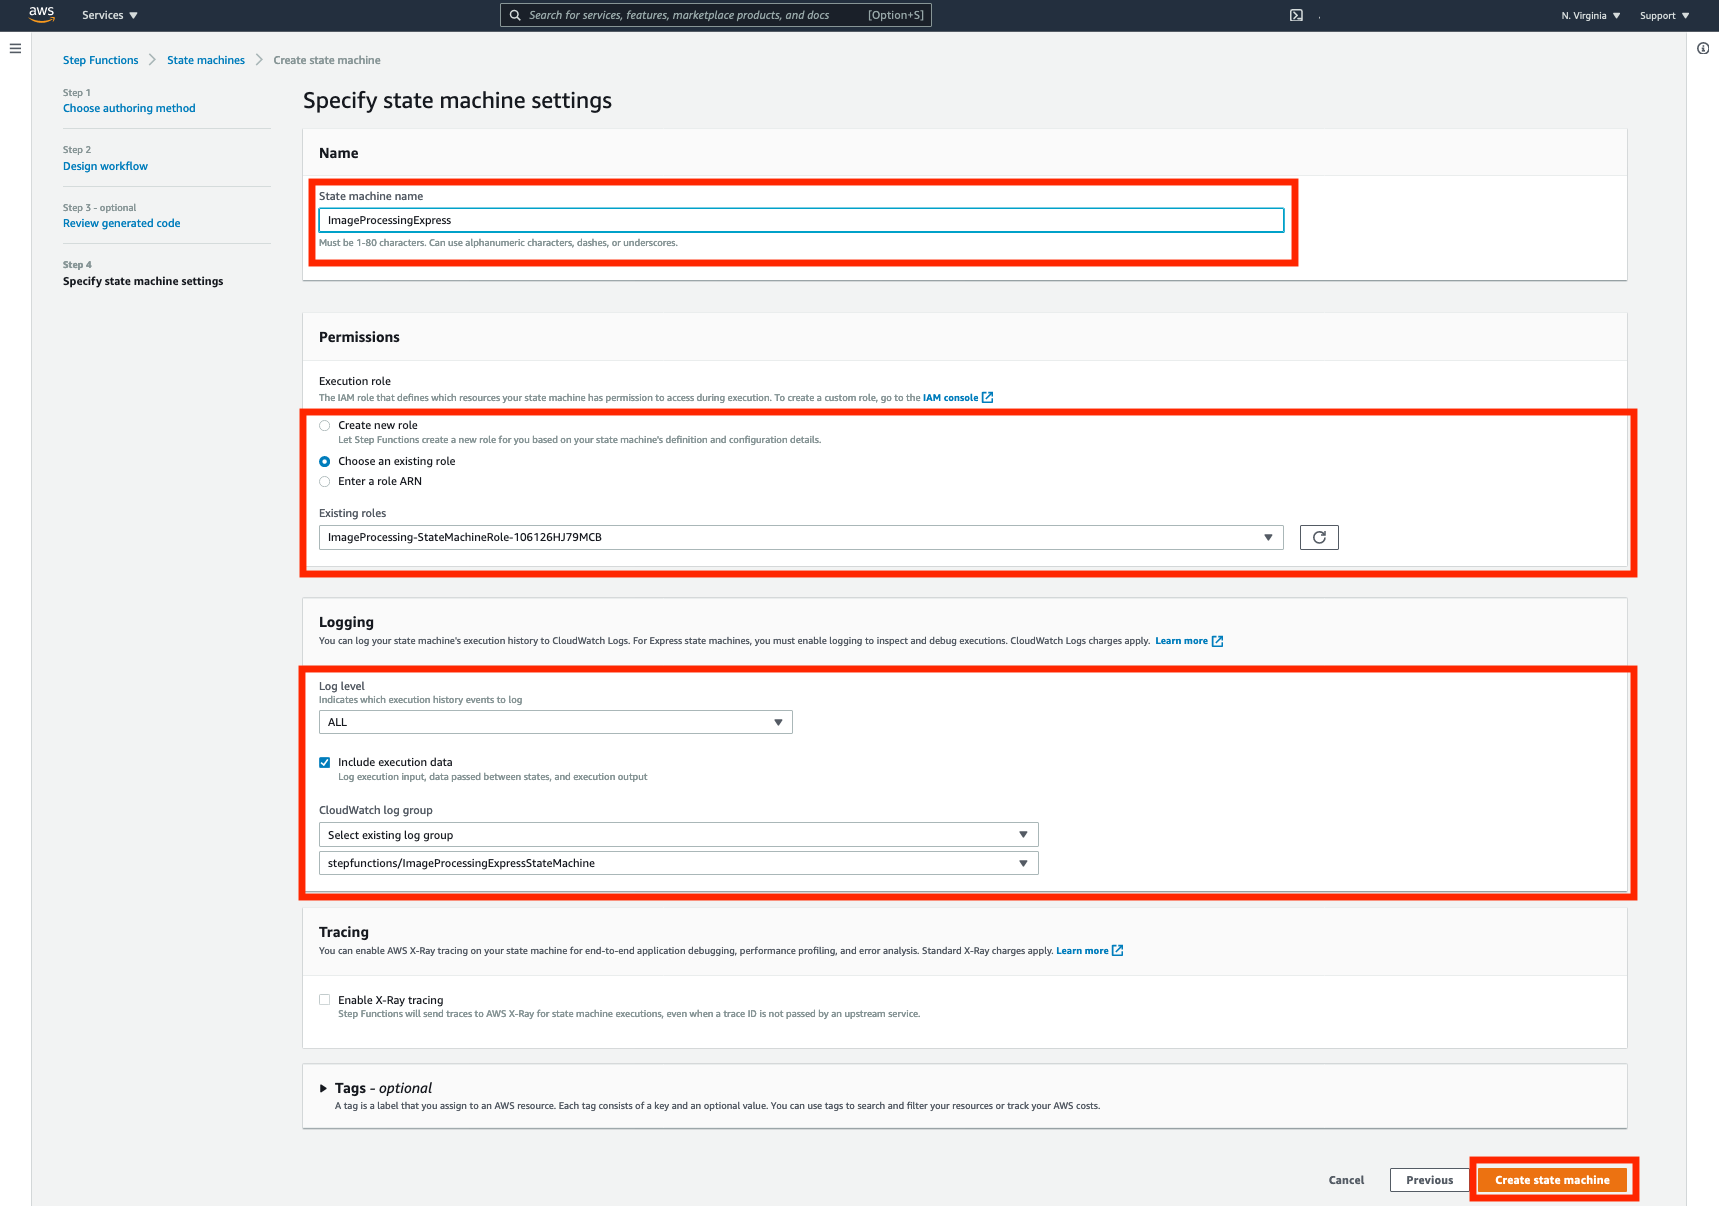Click the search magnifier icon
This screenshot has height=1206, width=1719.
(515, 15)
